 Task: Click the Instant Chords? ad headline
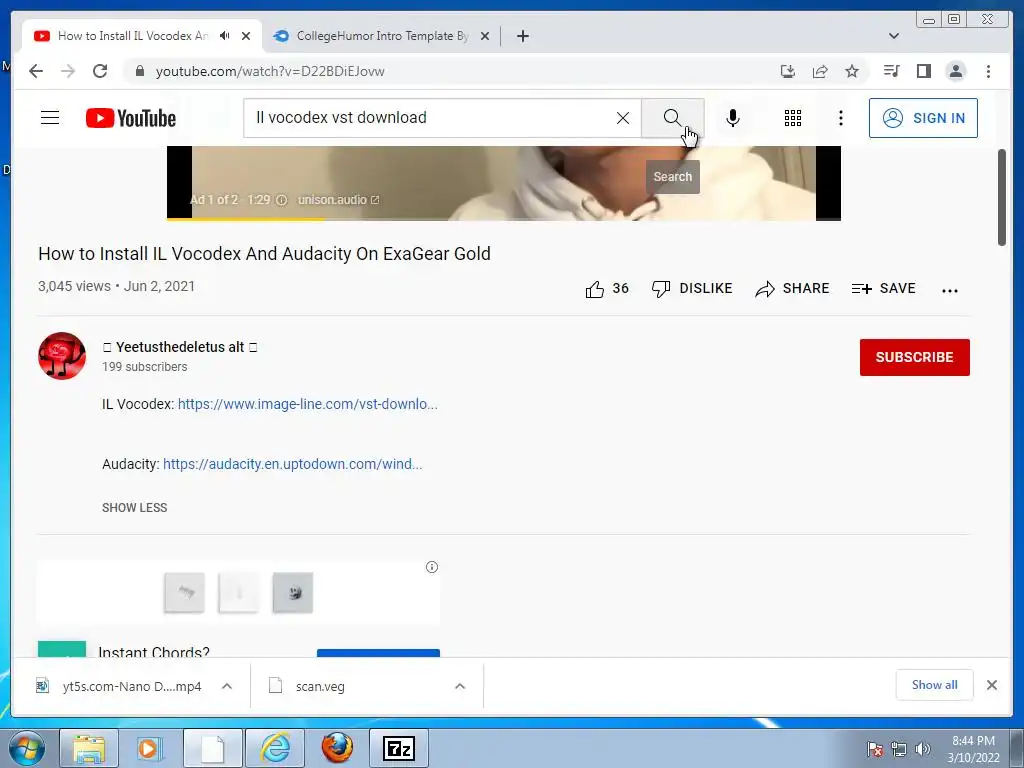(x=154, y=651)
